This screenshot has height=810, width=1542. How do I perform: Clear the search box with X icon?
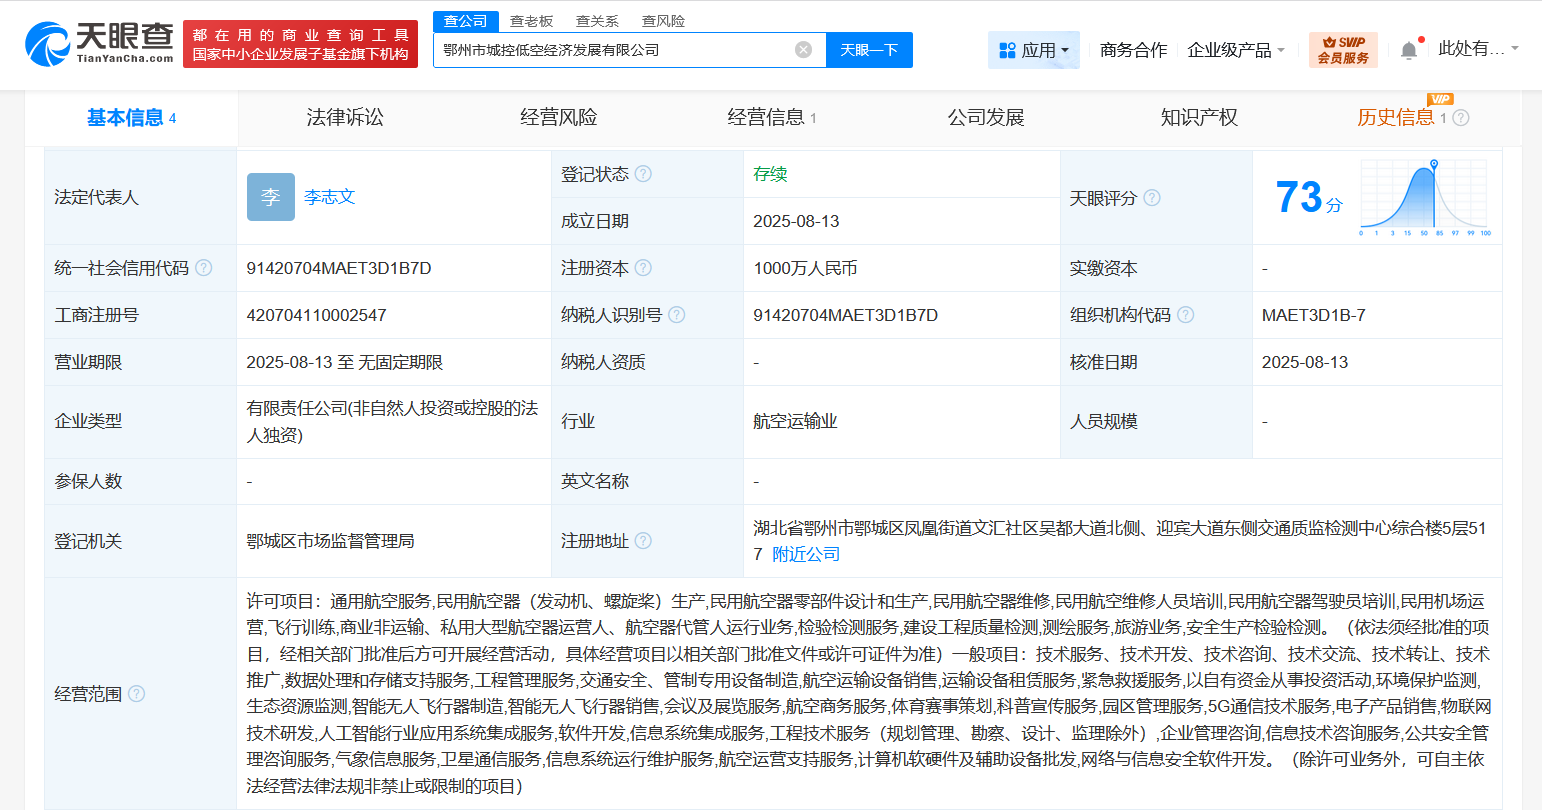pyautogui.click(x=803, y=50)
